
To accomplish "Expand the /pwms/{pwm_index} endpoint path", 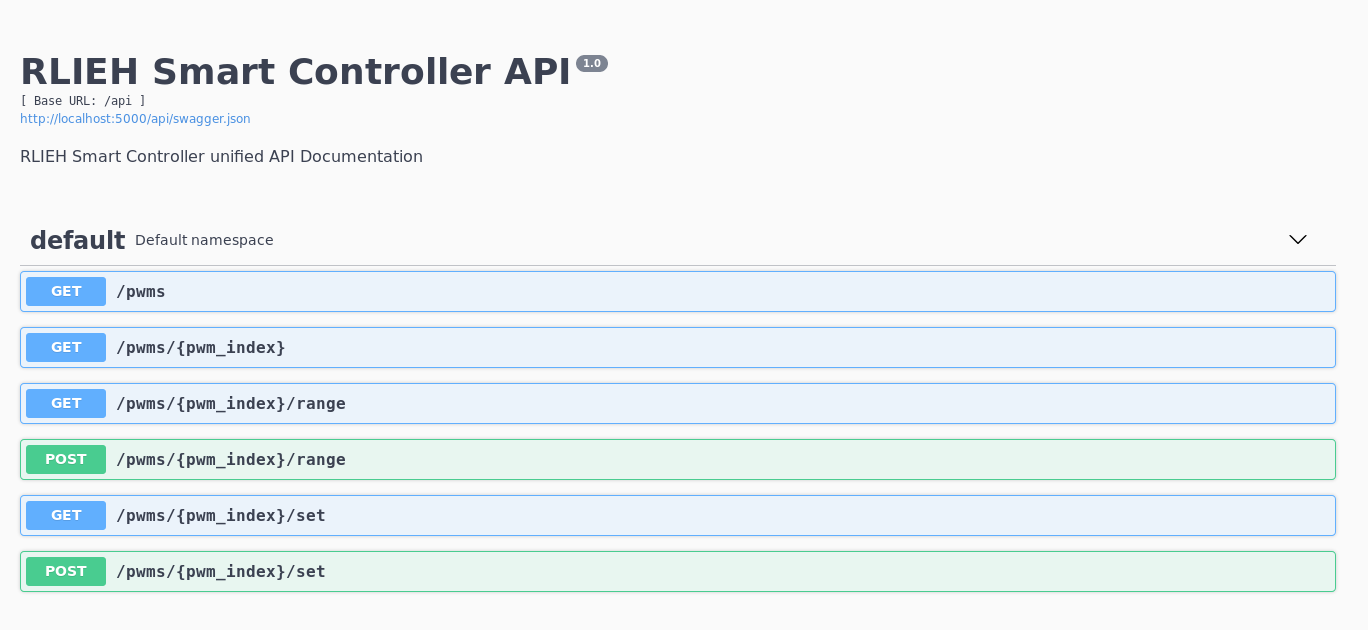I will coord(201,348).
